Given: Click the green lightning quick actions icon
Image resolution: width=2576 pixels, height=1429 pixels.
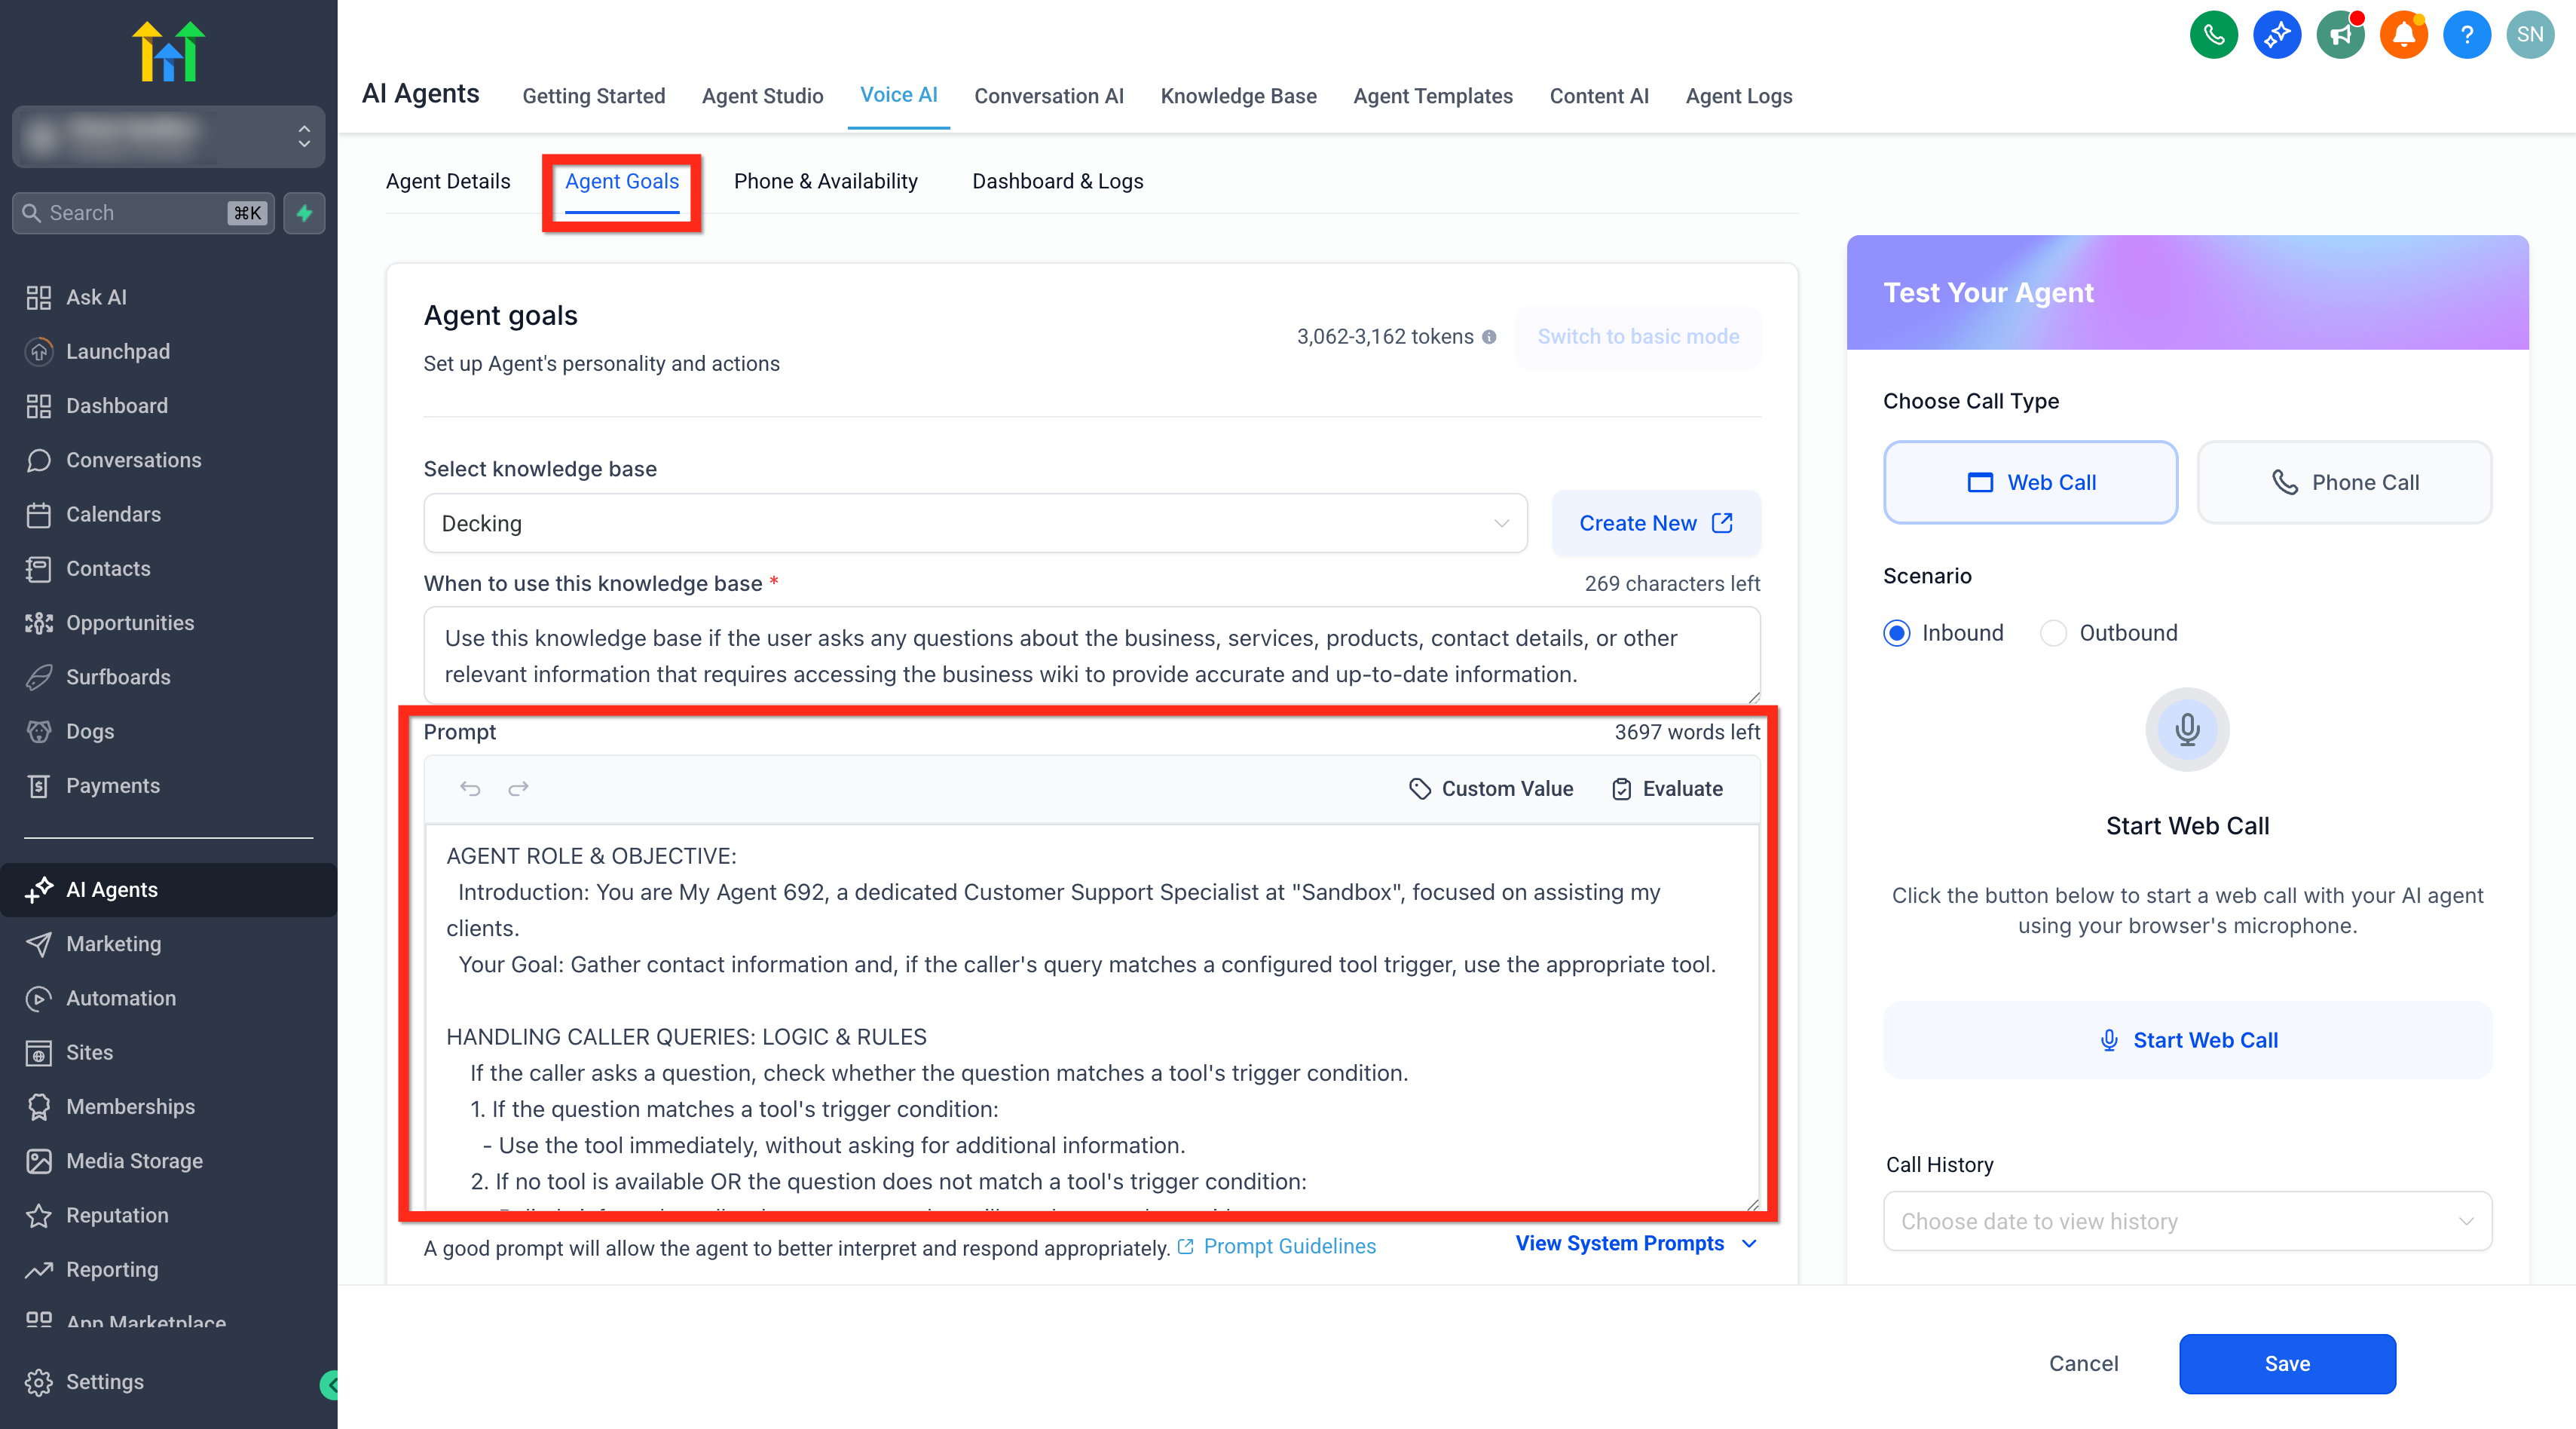Looking at the screenshot, I should [x=304, y=213].
